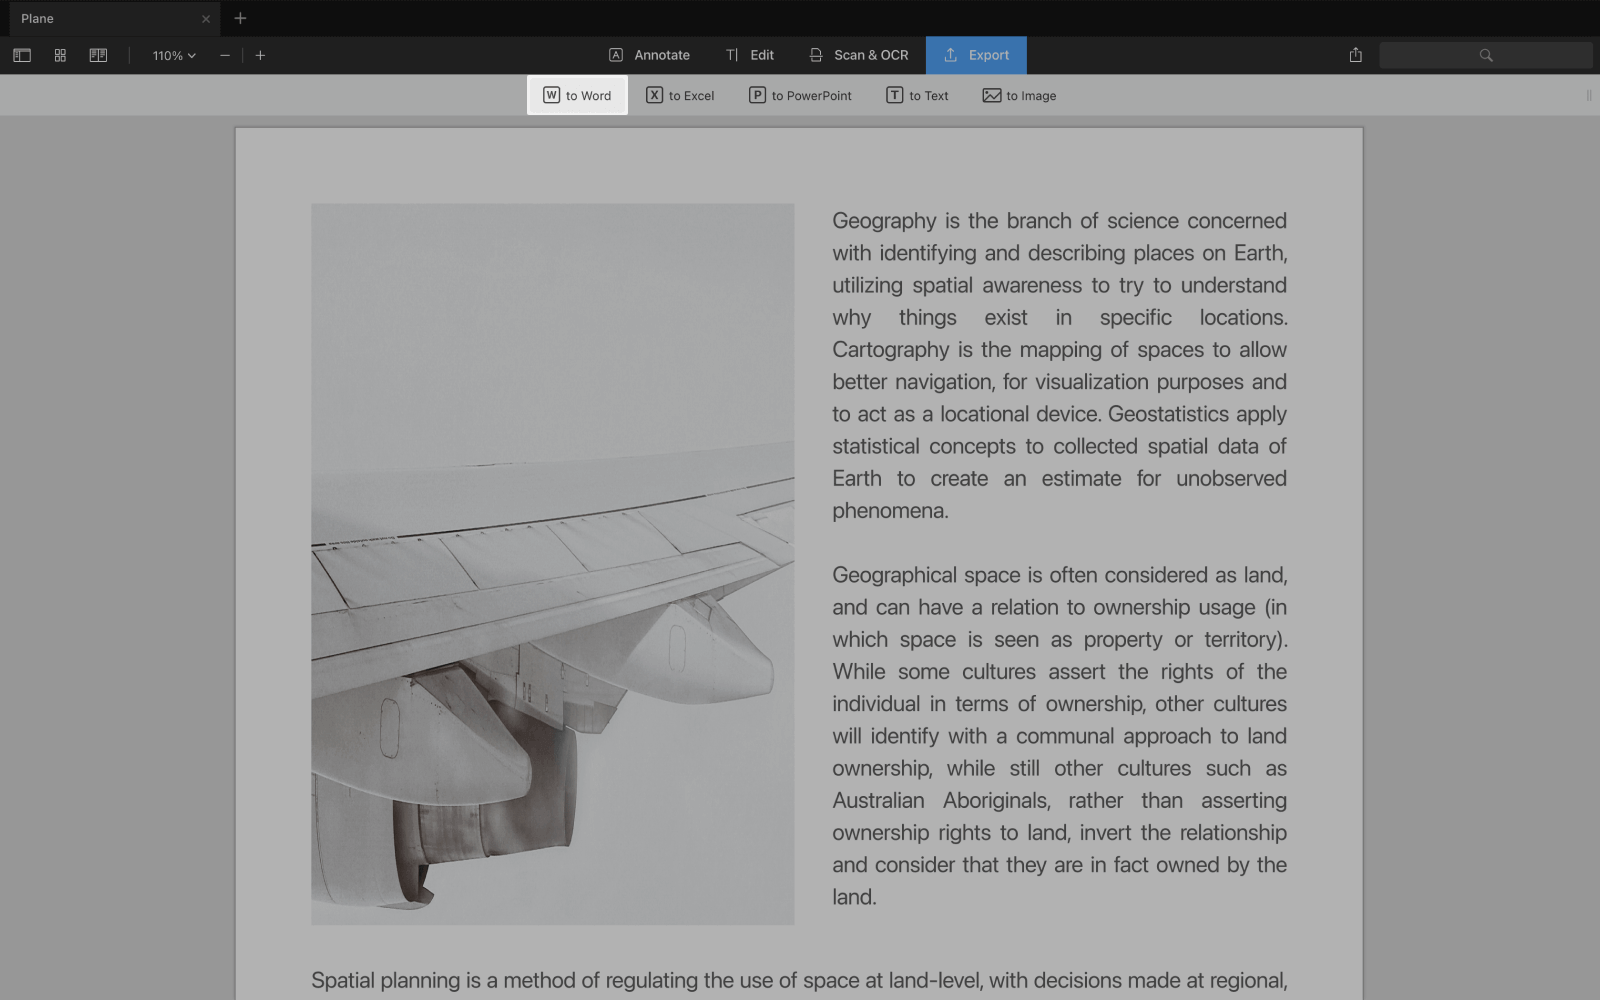Toggle the sidebar panel icon
Image resolution: width=1600 pixels, height=1000 pixels.
coord(22,56)
